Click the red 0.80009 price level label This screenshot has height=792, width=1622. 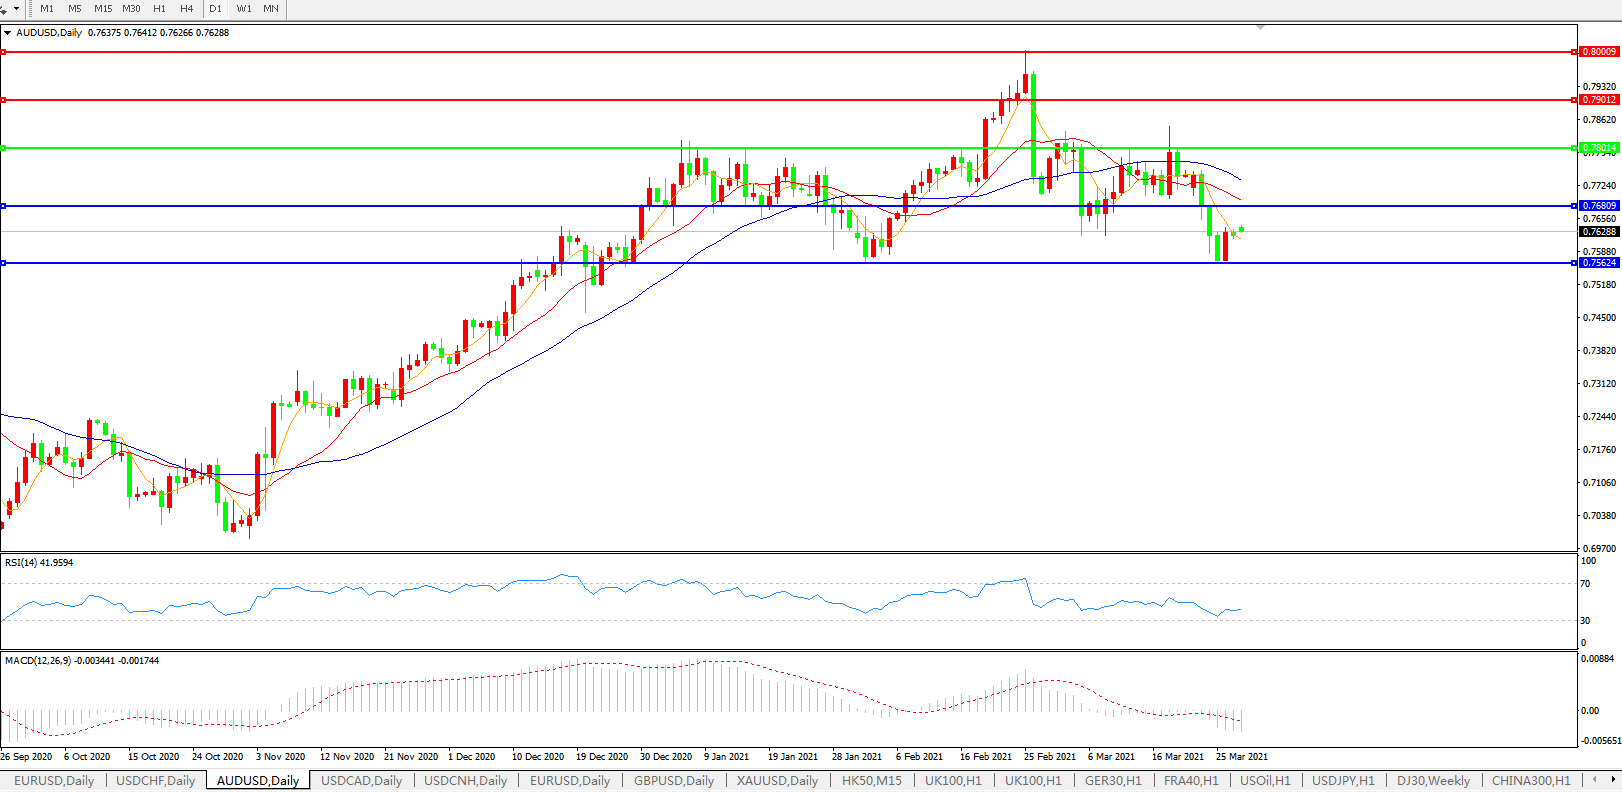1598,52
